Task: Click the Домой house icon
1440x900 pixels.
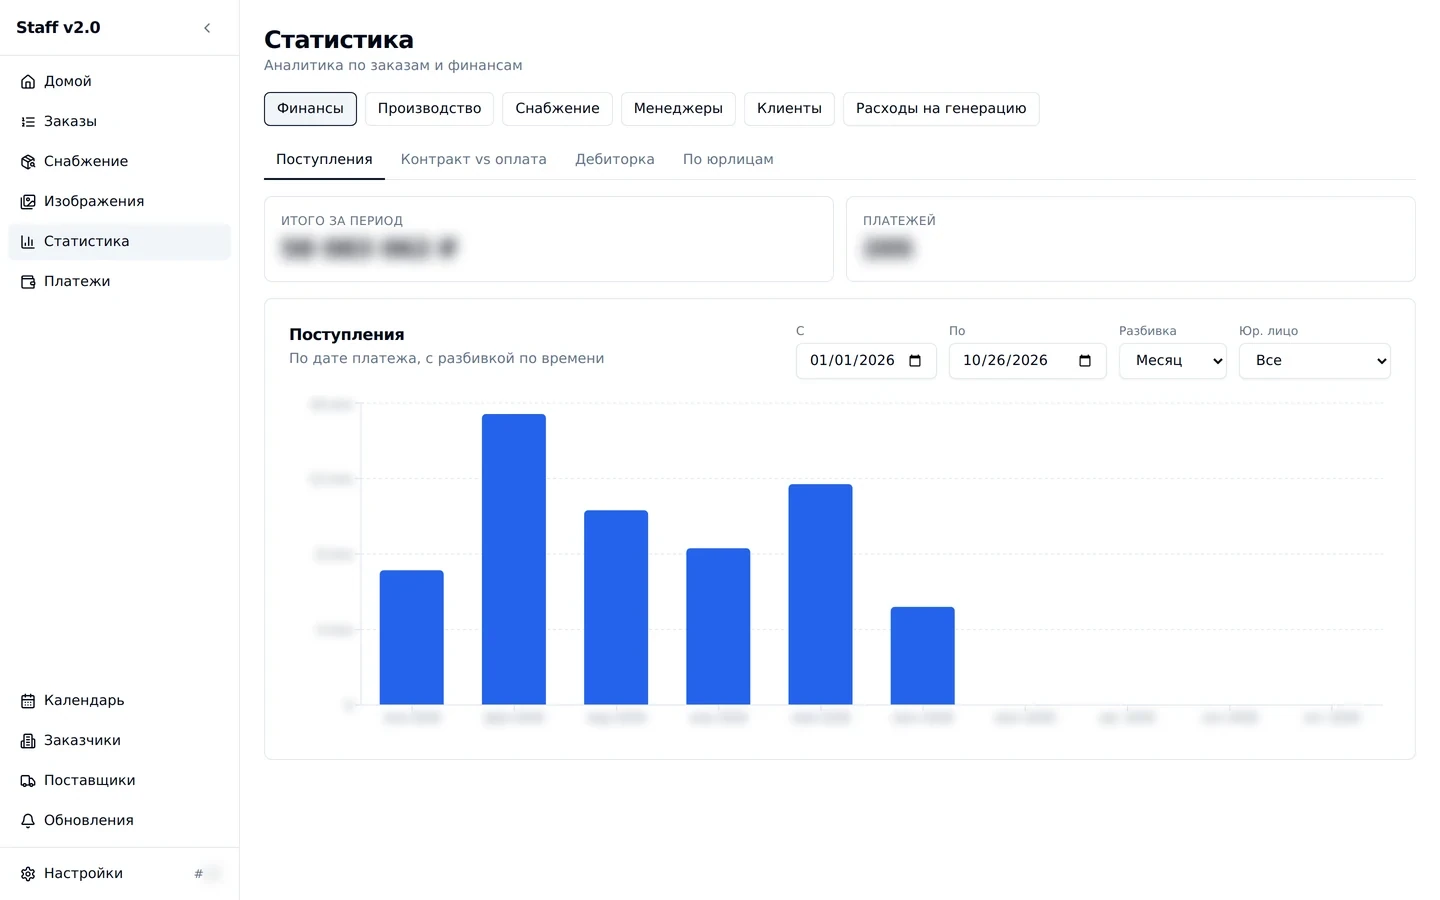Action: coord(28,82)
